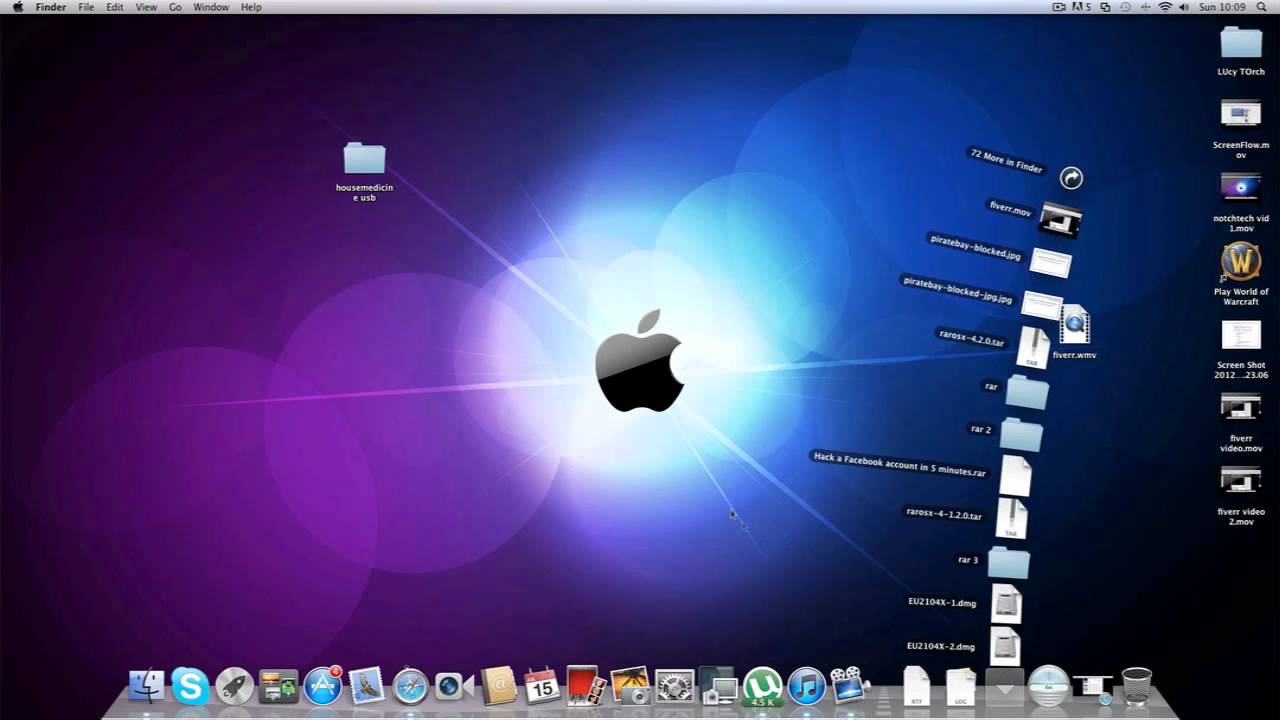This screenshot has height=720, width=1280.
Task: Open iCal calendar showing 15
Action: click(x=542, y=686)
